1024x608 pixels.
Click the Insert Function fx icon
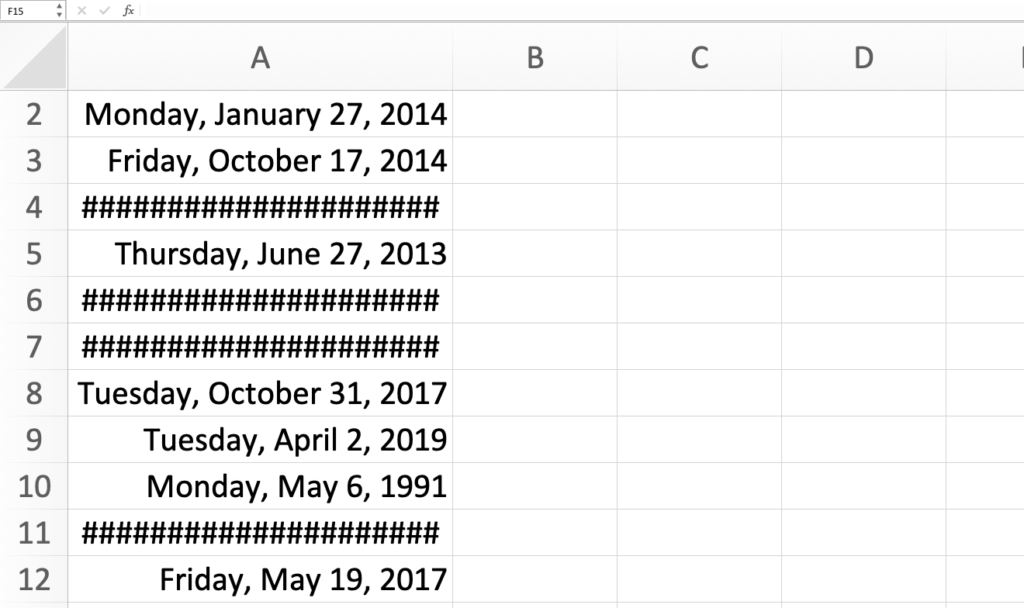(128, 10)
